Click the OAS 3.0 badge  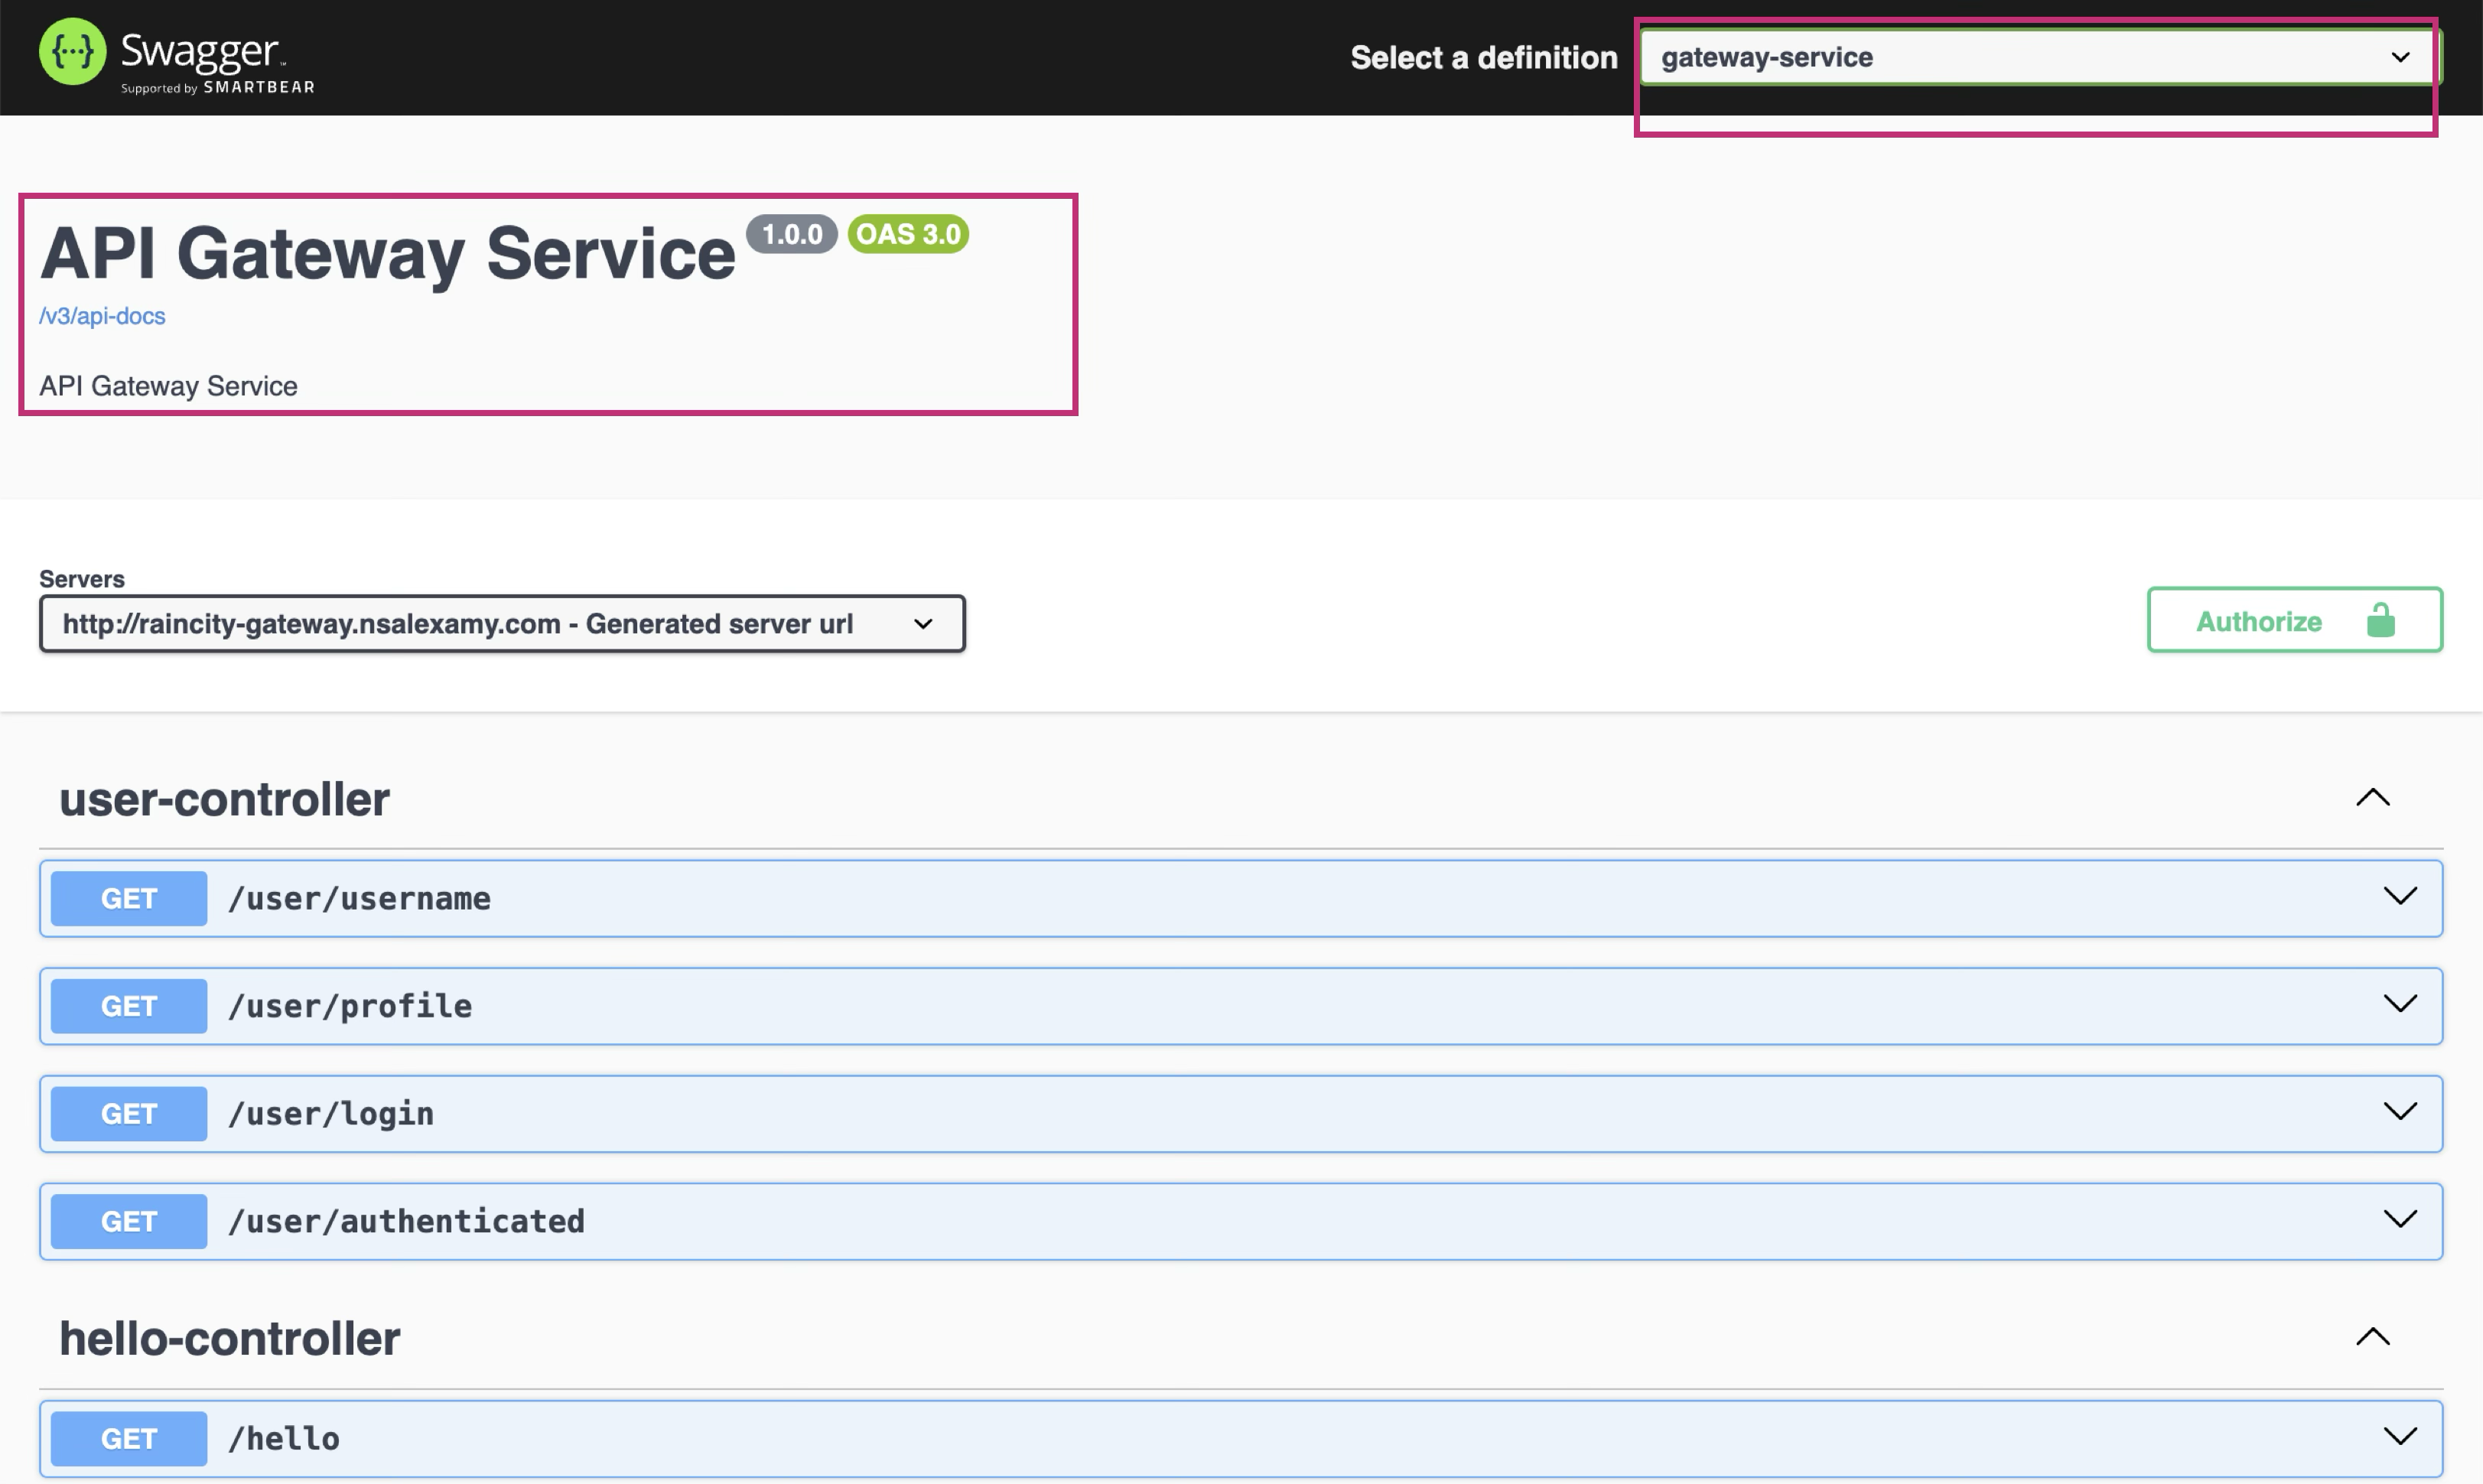pos(908,234)
